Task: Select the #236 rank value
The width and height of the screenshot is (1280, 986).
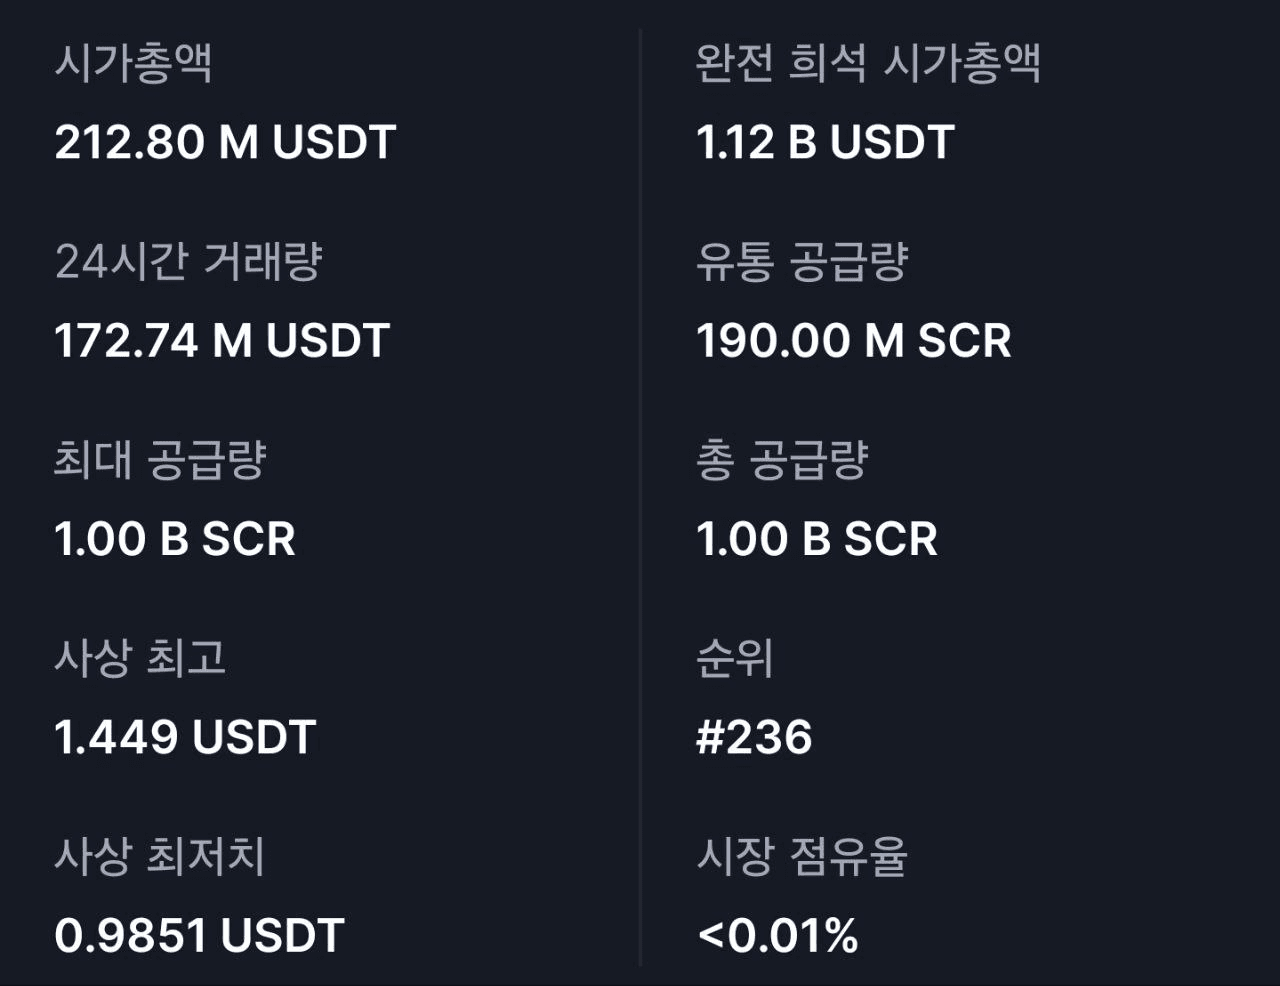Action: pos(754,737)
